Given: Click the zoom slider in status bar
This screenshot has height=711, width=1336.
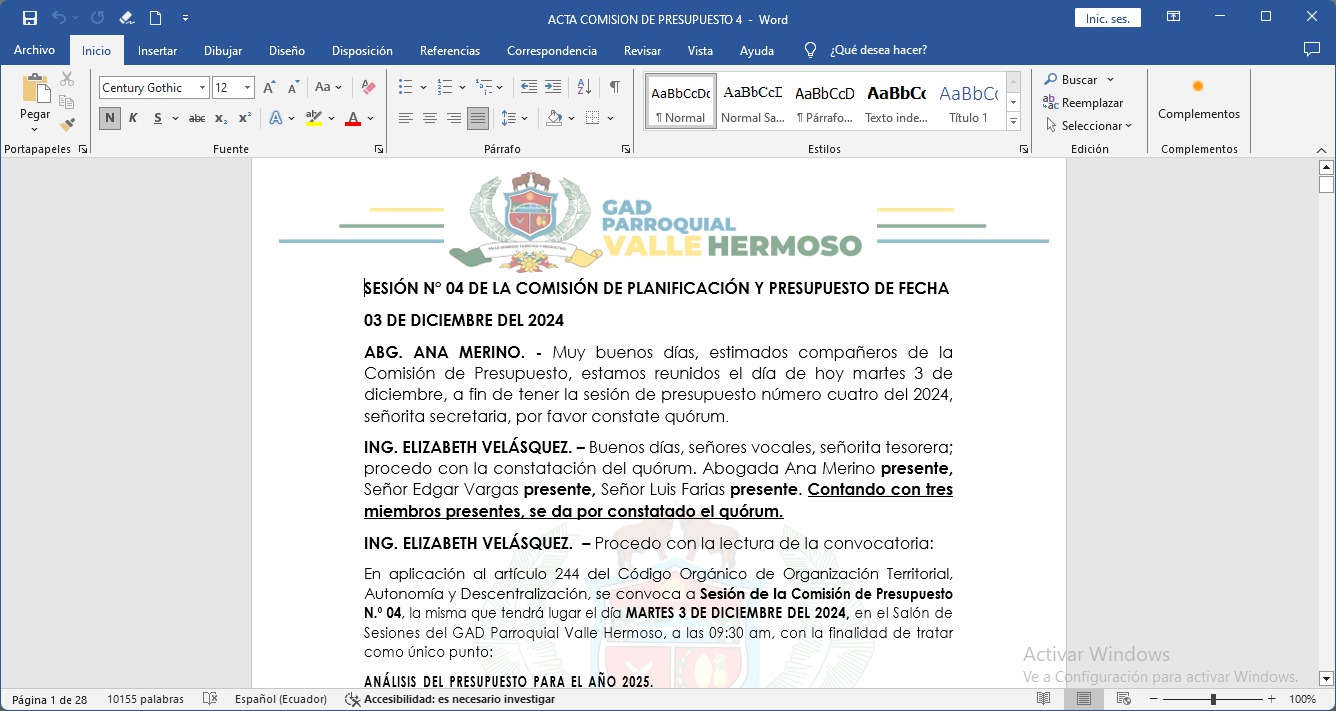Looking at the screenshot, I should click(x=1213, y=699).
